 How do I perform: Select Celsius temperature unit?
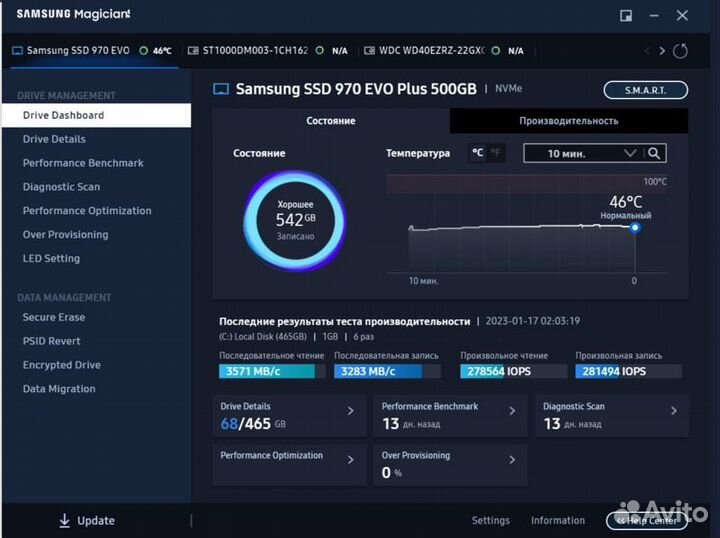coord(478,153)
